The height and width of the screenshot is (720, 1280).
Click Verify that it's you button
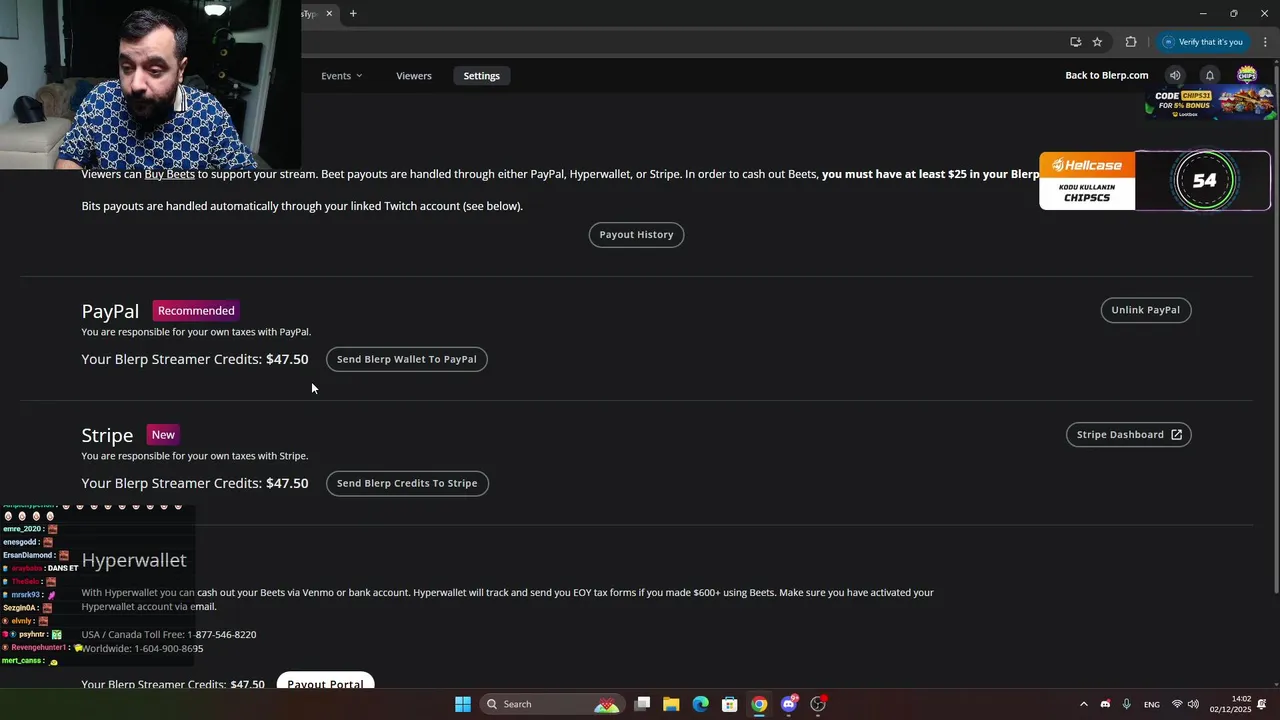click(x=1201, y=42)
